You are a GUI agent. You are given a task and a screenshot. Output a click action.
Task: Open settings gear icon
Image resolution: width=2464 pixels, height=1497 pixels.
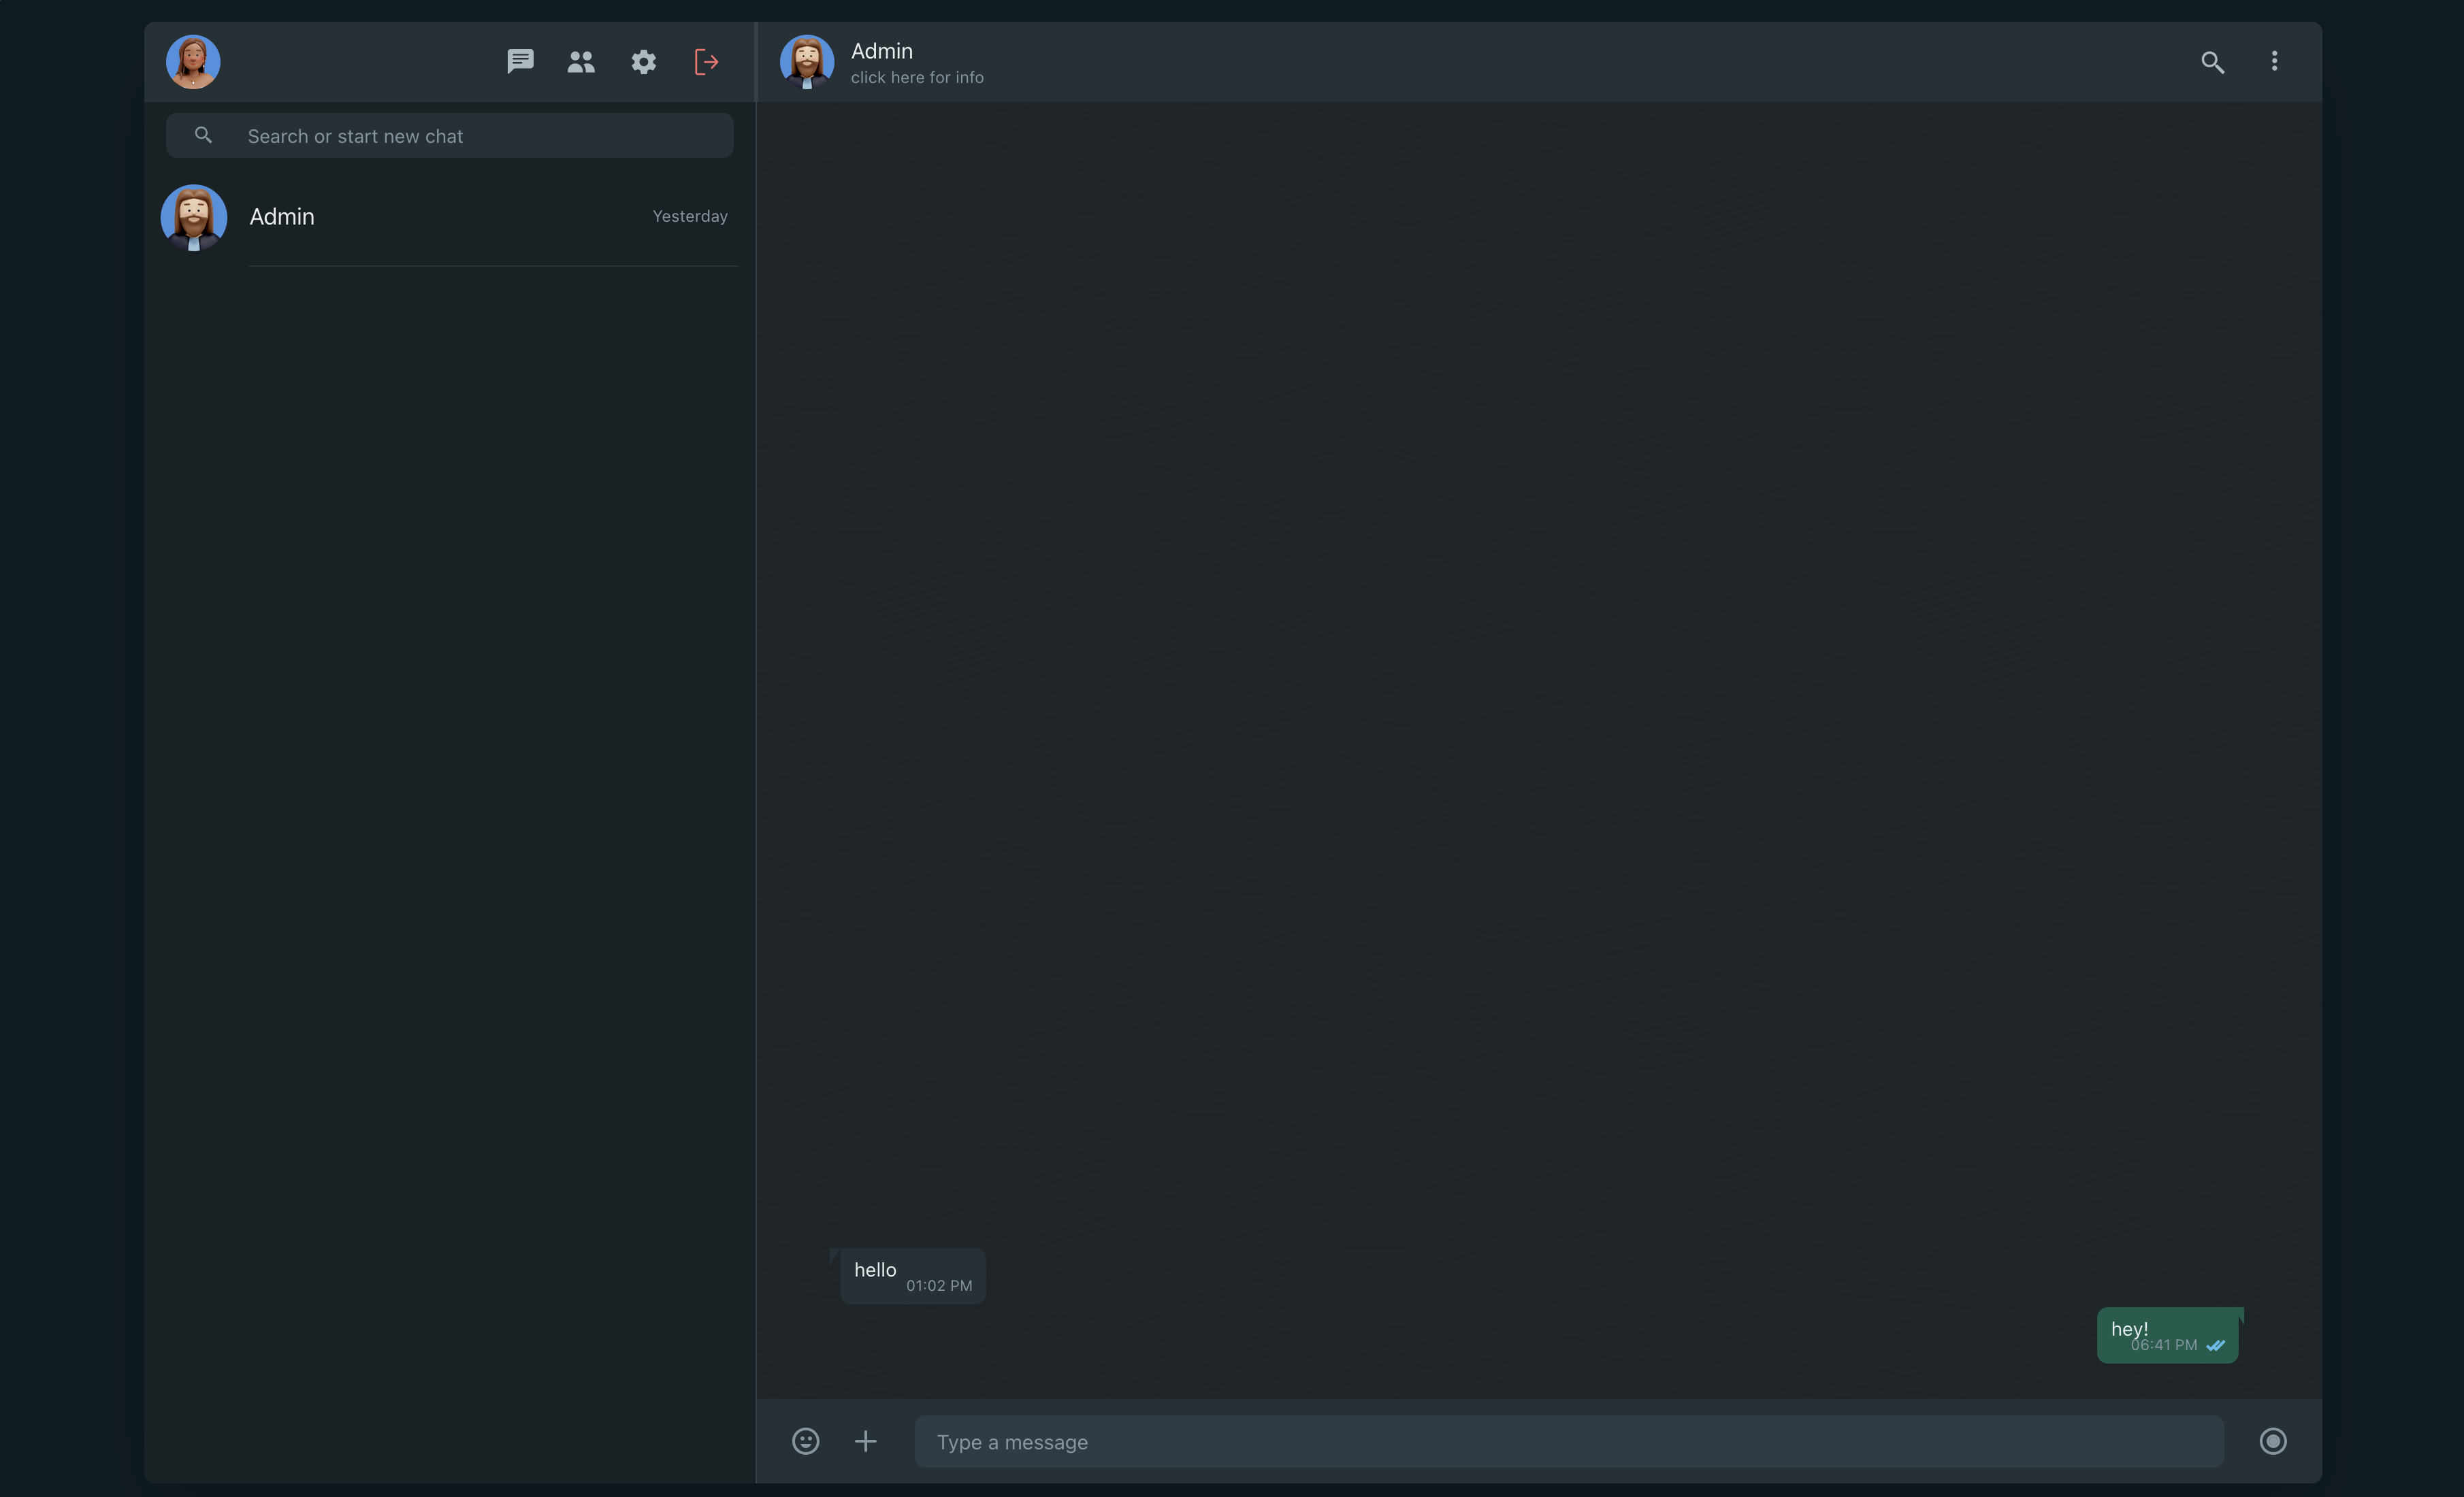[644, 62]
